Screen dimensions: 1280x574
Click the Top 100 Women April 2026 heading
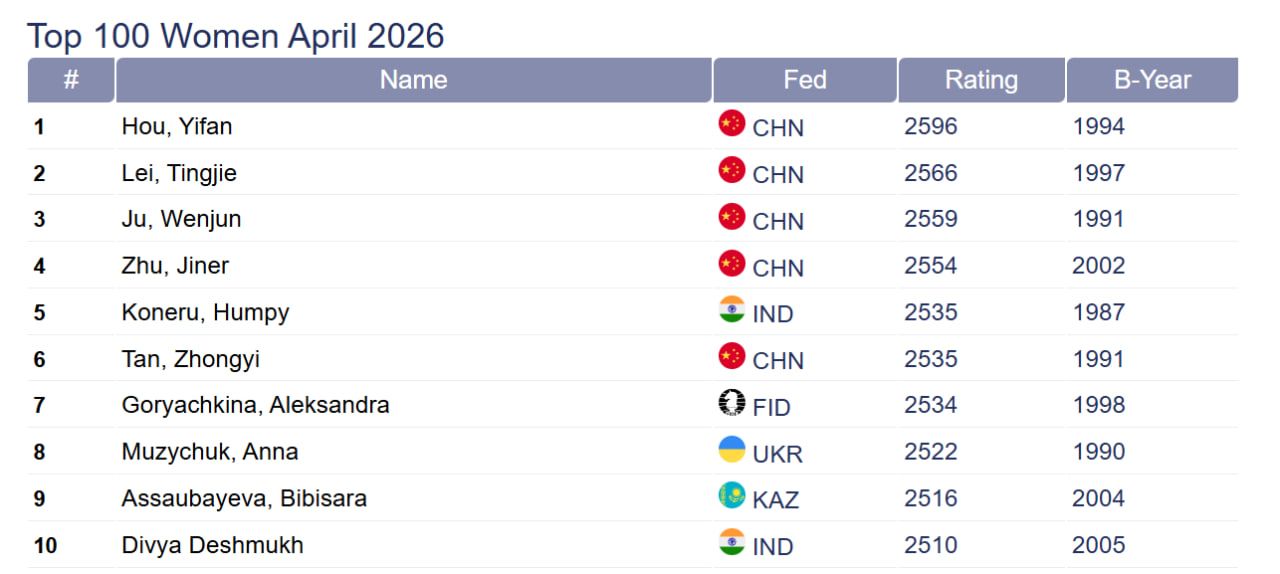click(x=236, y=36)
